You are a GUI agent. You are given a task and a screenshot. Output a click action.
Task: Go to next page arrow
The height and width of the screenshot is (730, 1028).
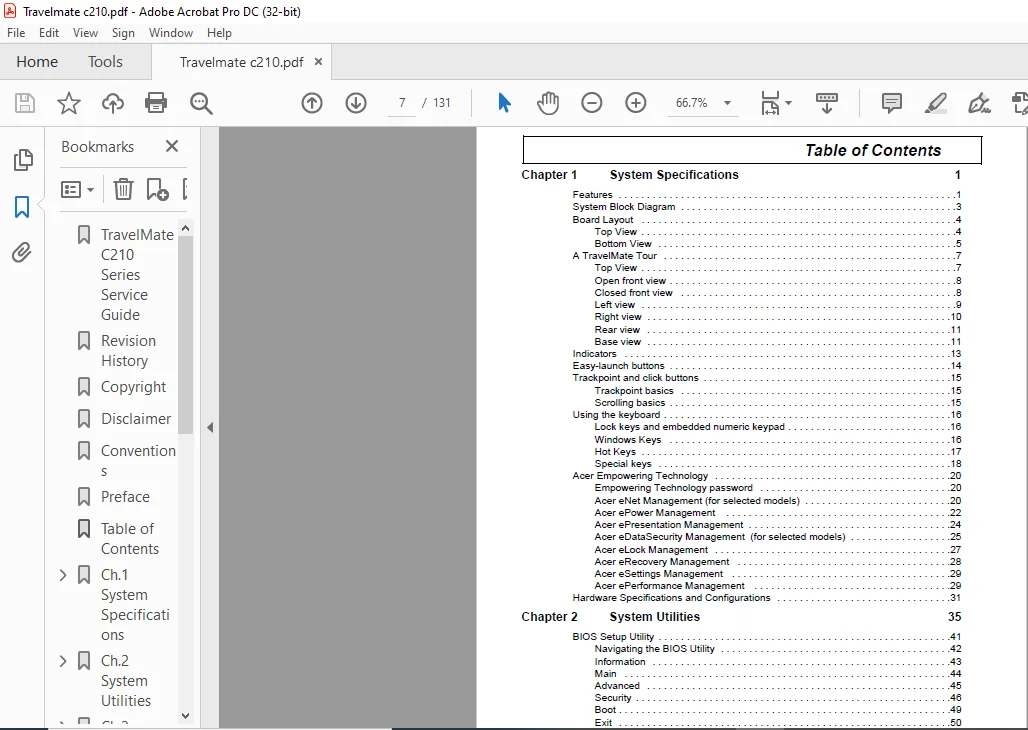356,103
